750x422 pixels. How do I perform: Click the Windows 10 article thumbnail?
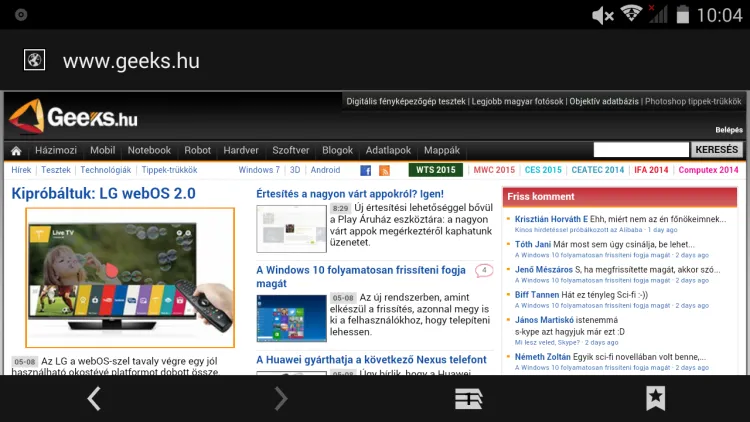coord(291,318)
